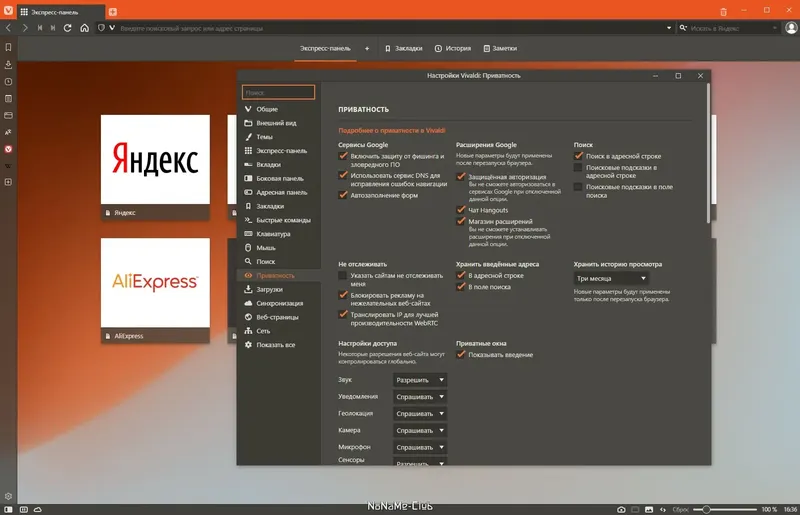
Task: Open the Camera permission dropdown
Action: click(420, 430)
